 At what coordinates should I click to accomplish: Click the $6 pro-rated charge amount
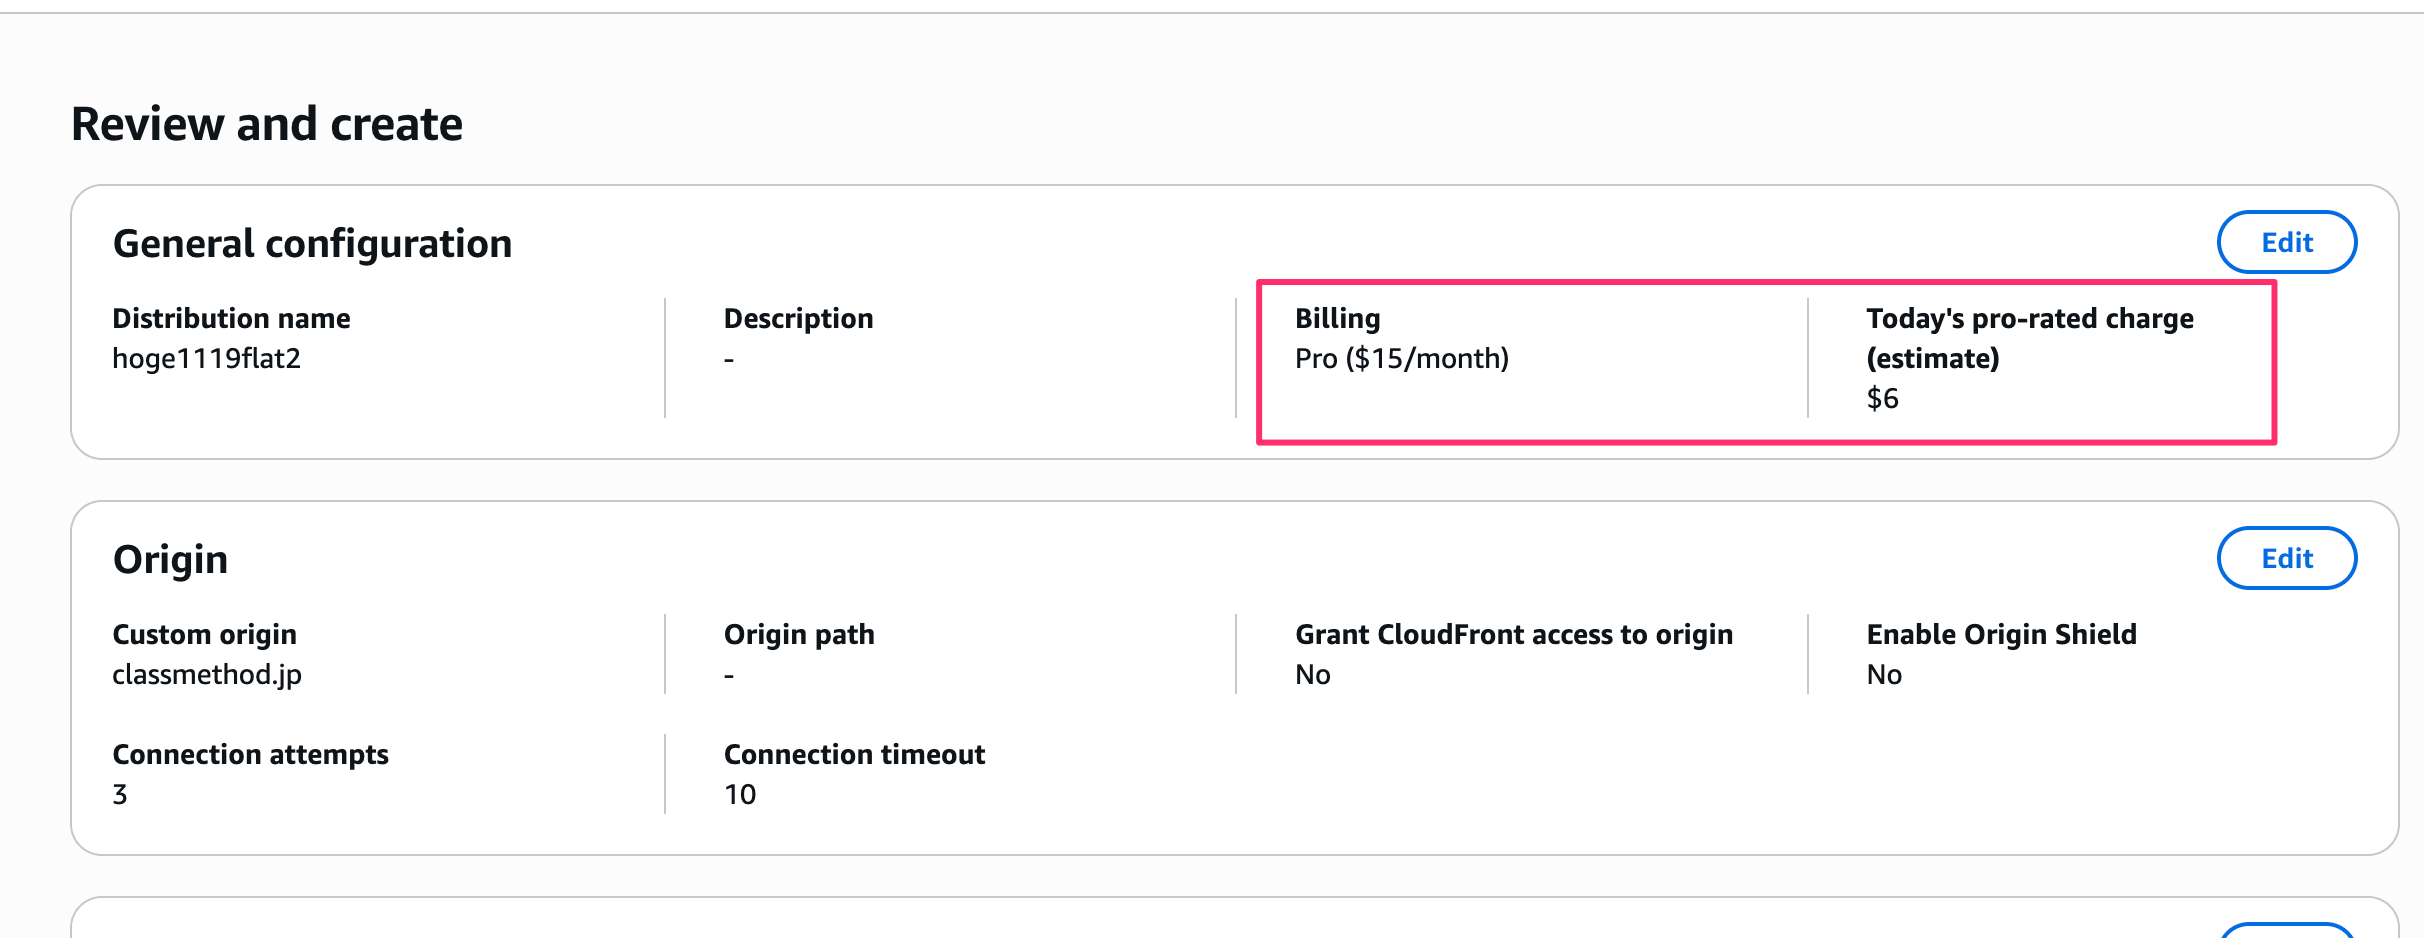(x=1882, y=399)
